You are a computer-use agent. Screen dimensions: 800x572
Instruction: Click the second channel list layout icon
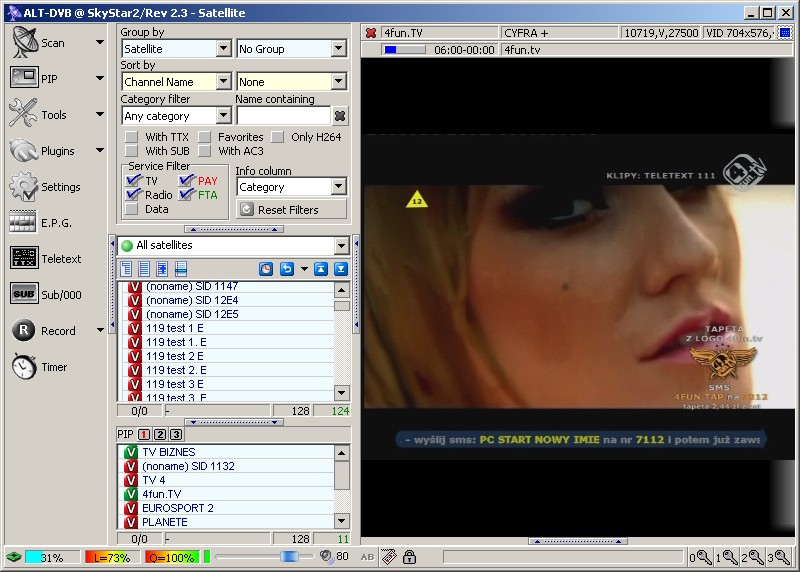[x=144, y=268]
